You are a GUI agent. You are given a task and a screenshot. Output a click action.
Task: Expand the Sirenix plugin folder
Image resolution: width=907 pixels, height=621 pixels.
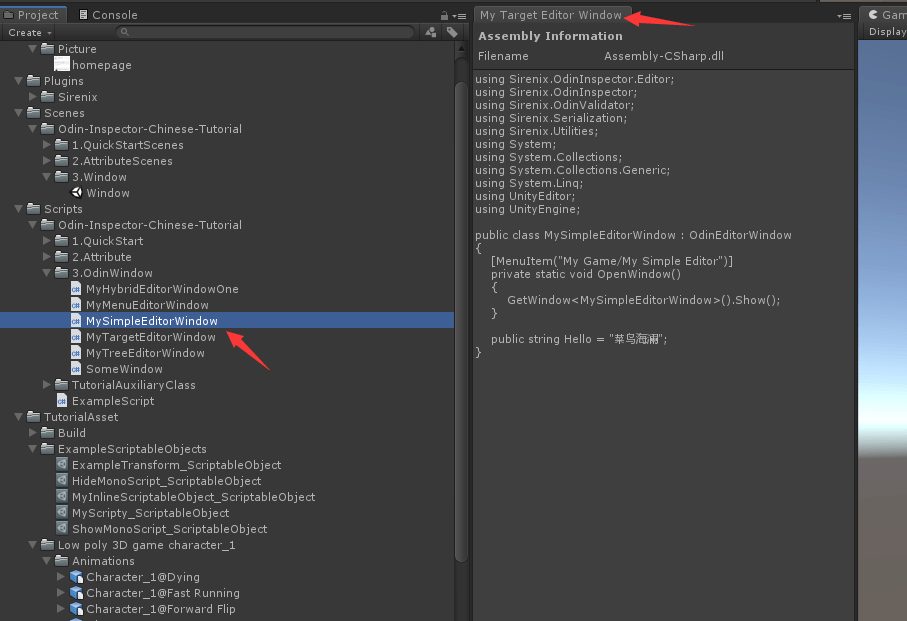[33, 97]
